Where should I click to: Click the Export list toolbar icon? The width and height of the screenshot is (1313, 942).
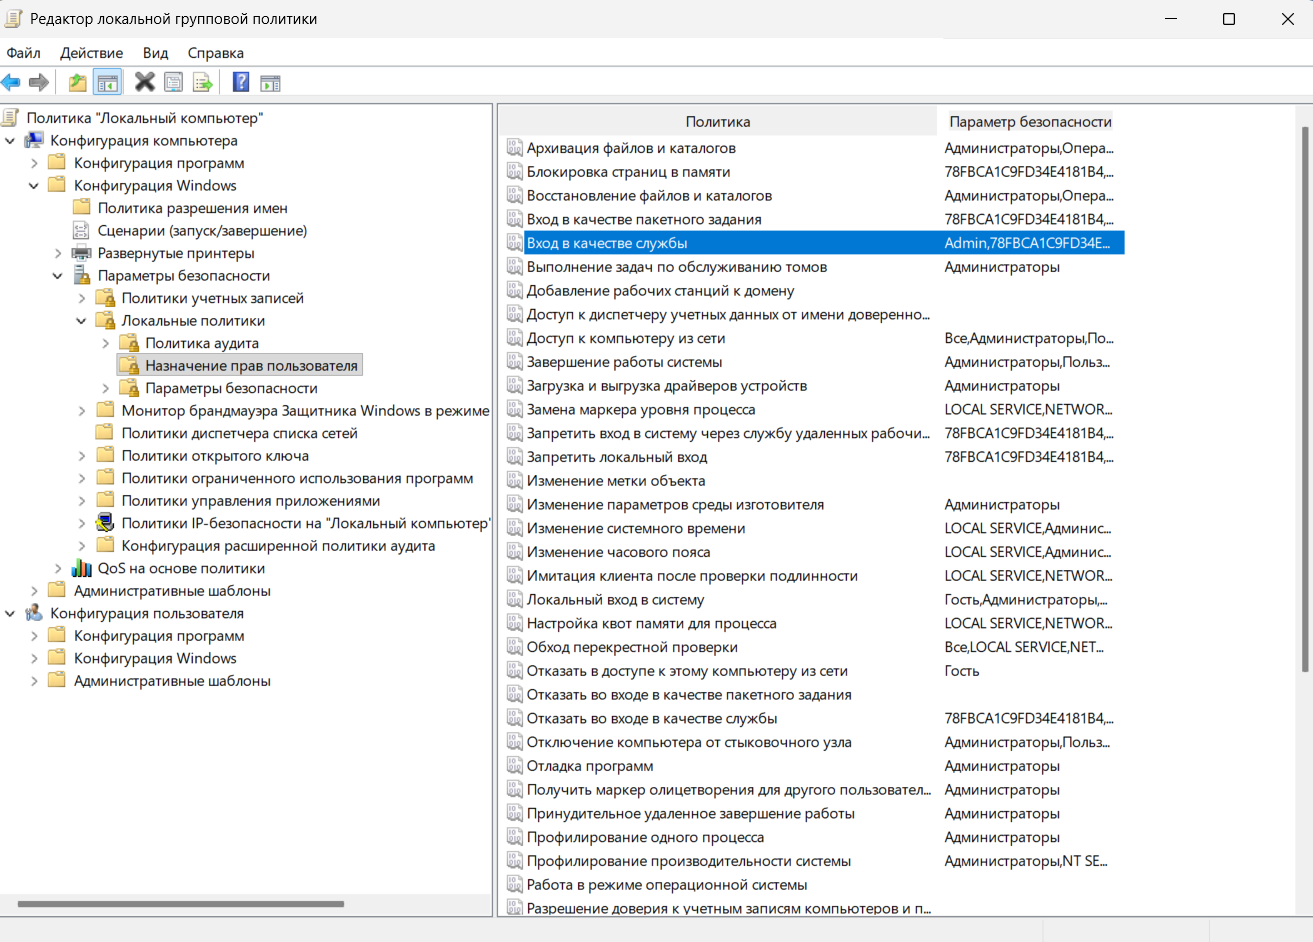point(202,82)
